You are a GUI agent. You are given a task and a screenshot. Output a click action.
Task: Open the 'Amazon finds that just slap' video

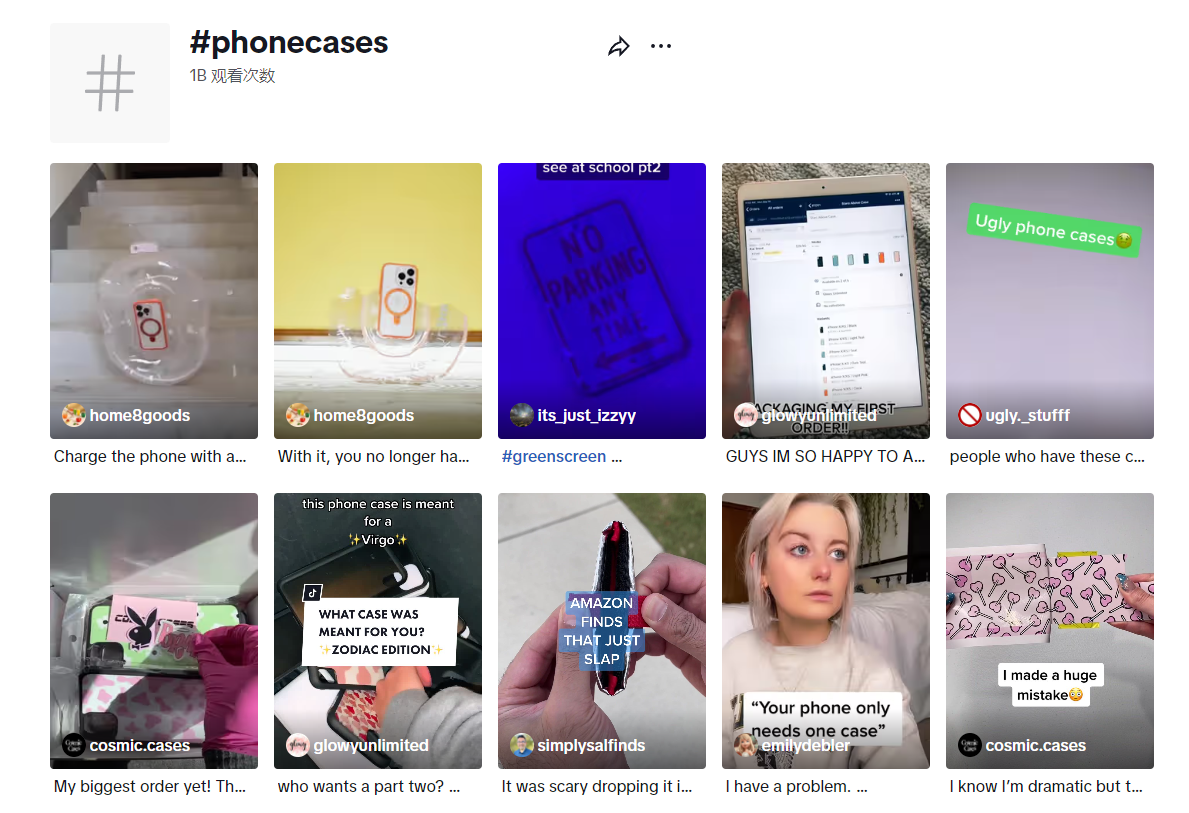(601, 631)
